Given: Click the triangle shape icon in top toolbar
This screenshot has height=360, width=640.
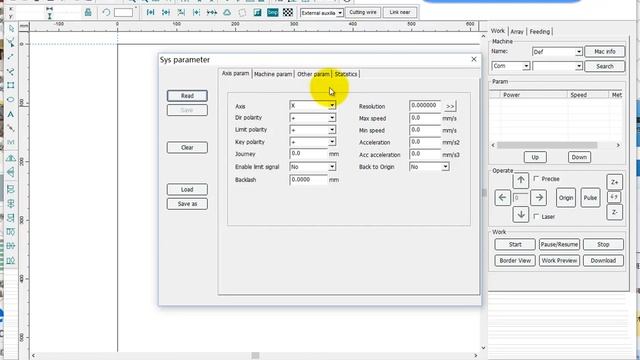Looking at the screenshot, I should coord(227,13).
